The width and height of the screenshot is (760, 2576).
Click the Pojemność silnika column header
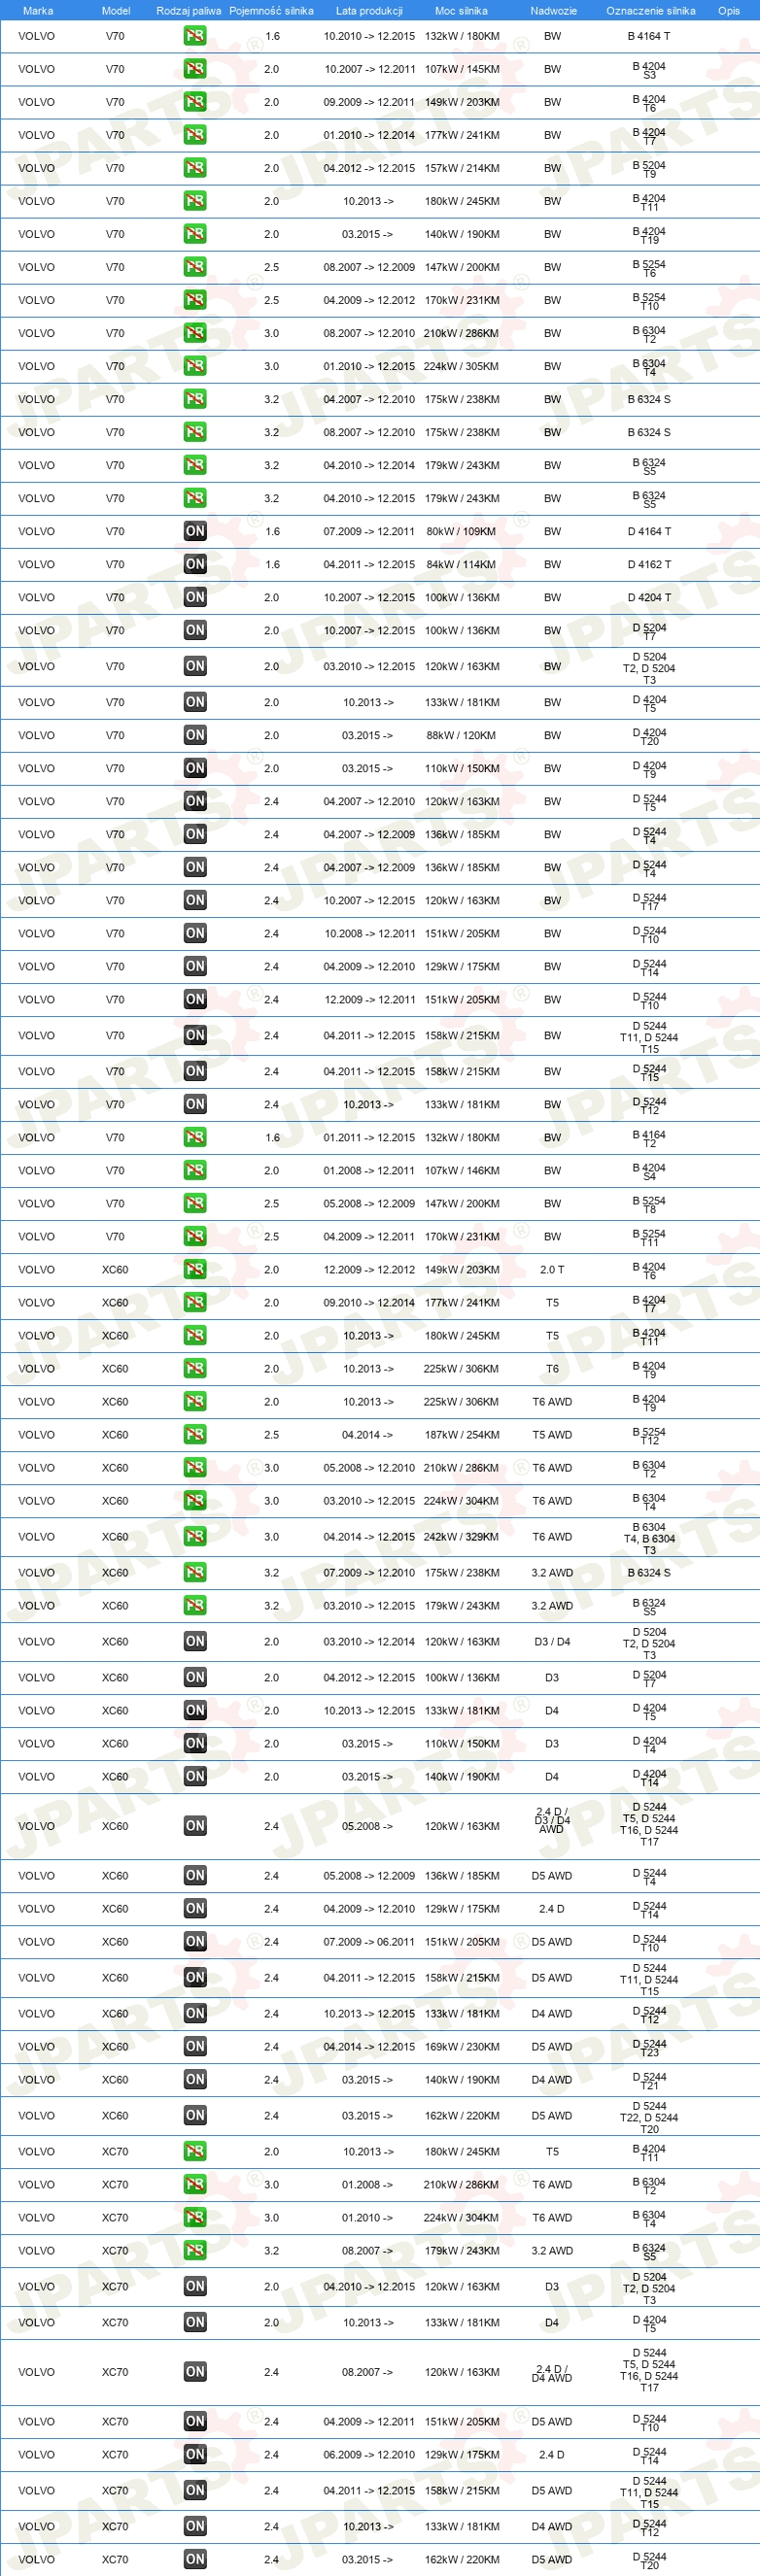(x=271, y=11)
